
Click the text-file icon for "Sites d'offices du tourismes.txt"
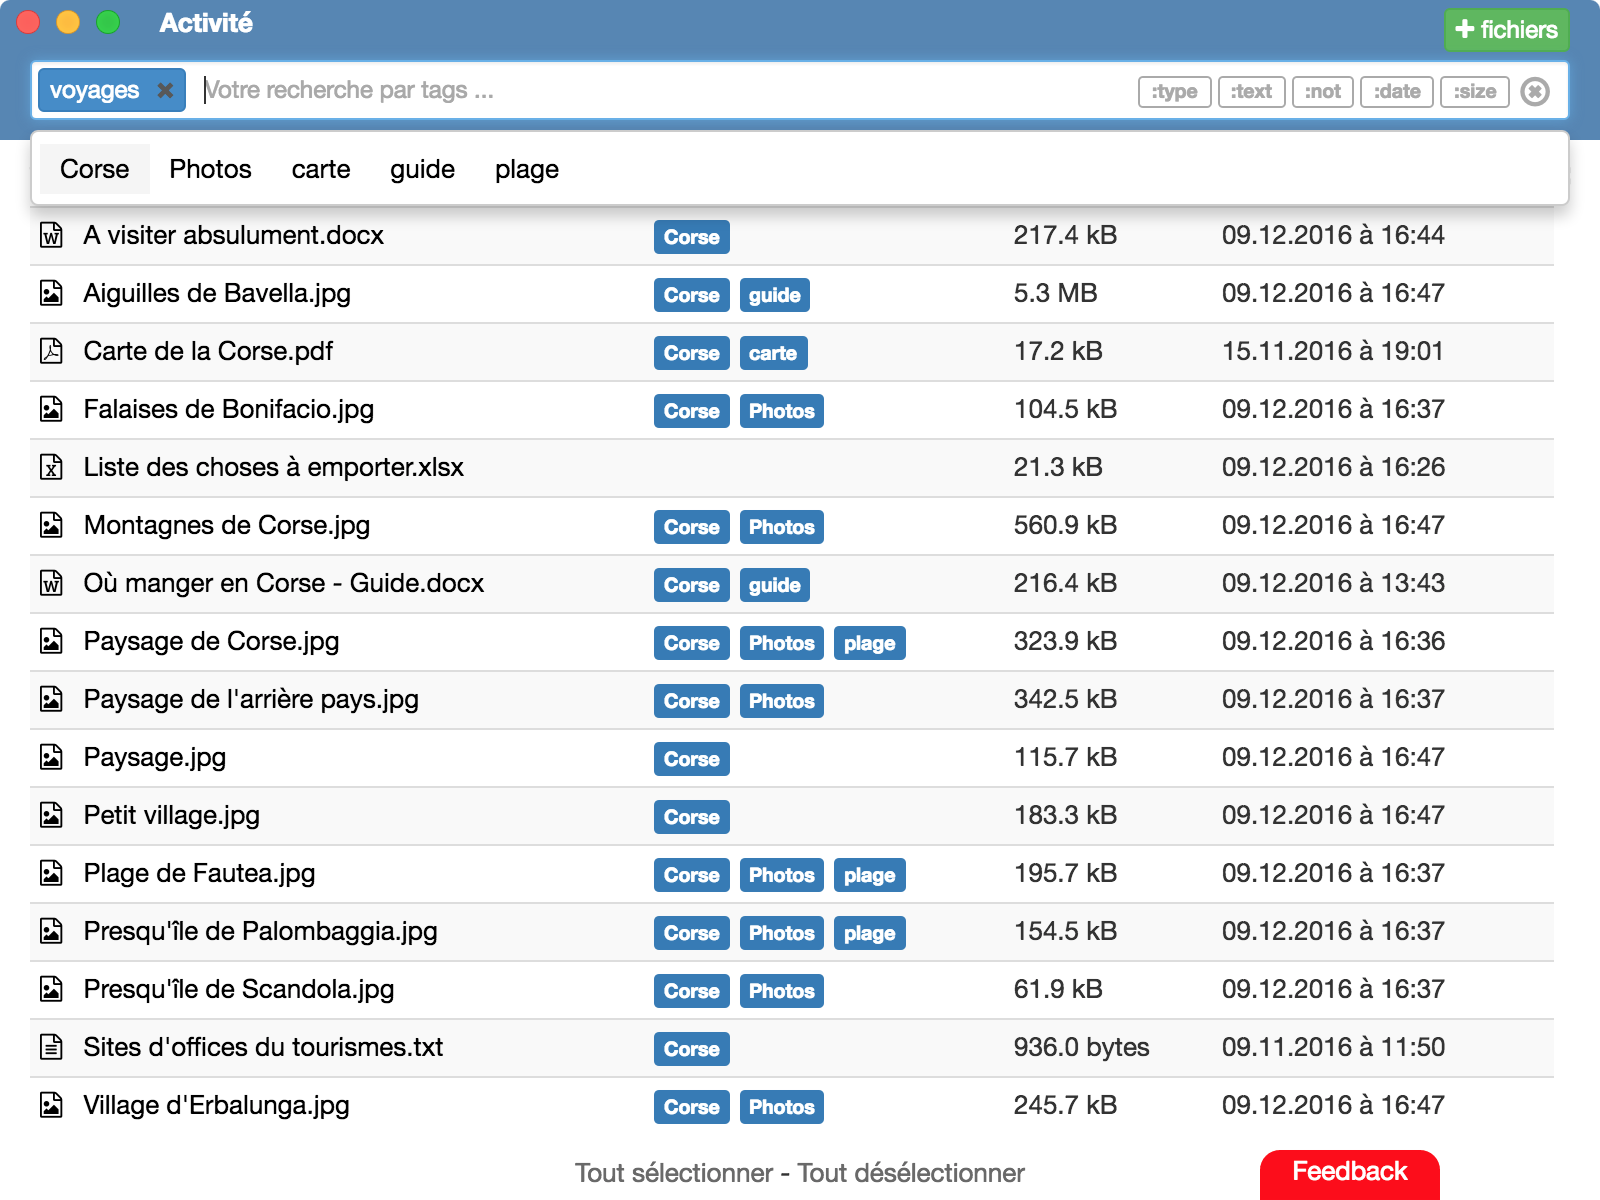[53, 1047]
